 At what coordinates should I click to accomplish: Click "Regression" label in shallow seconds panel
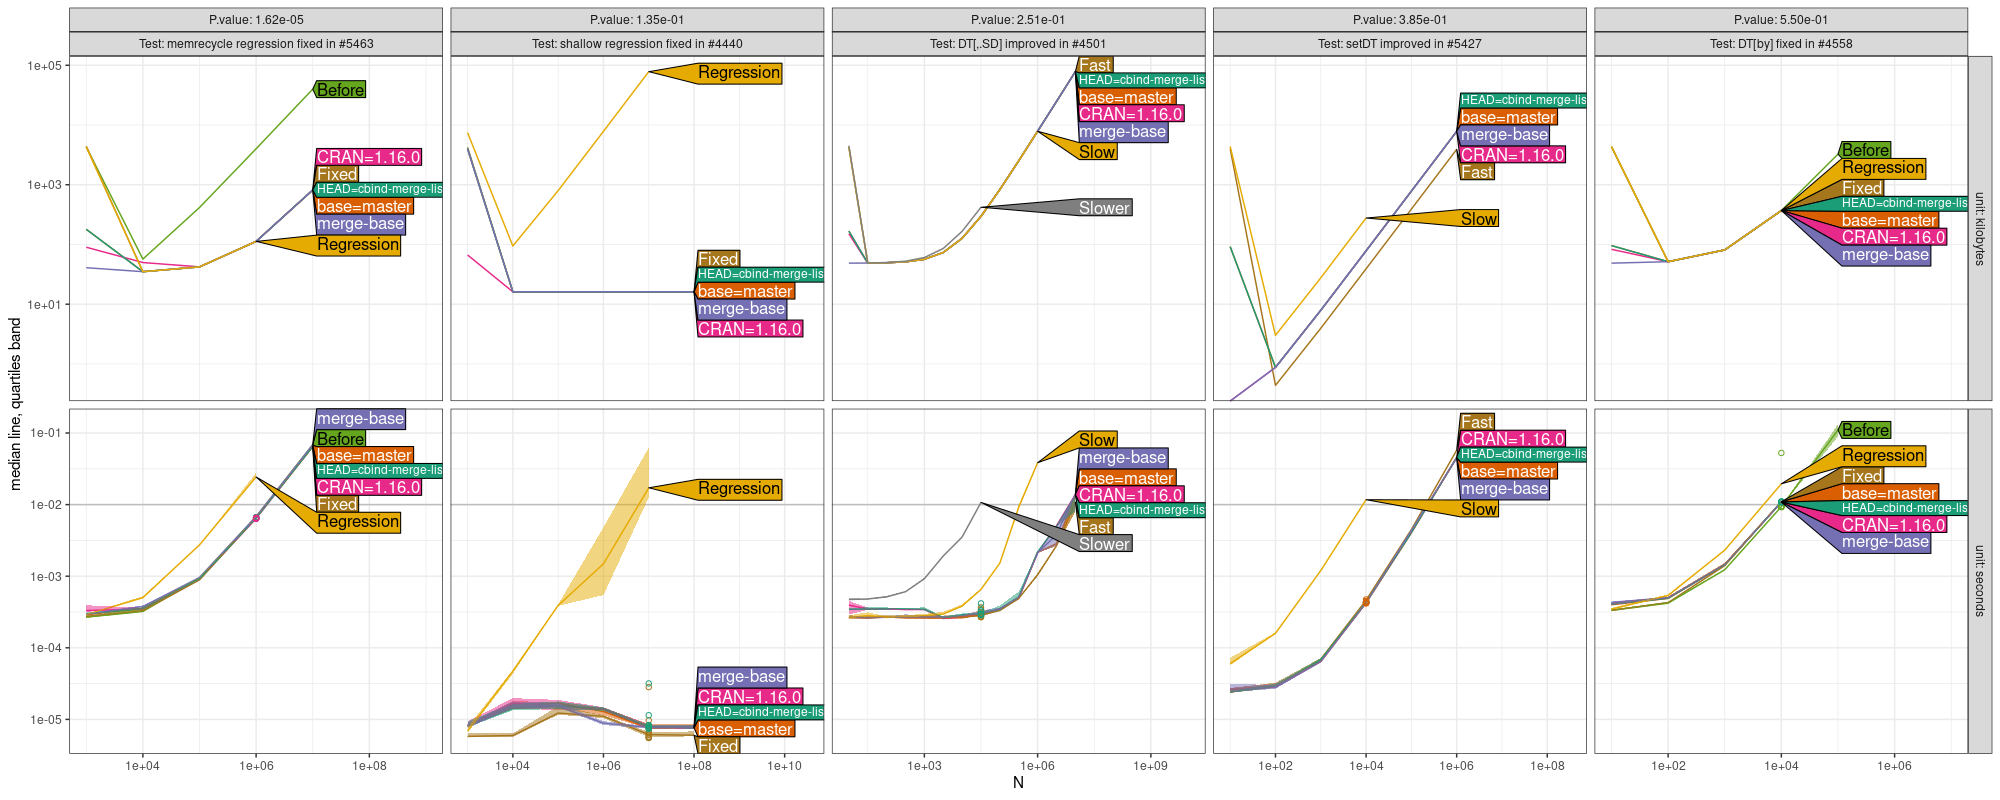pos(739,489)
